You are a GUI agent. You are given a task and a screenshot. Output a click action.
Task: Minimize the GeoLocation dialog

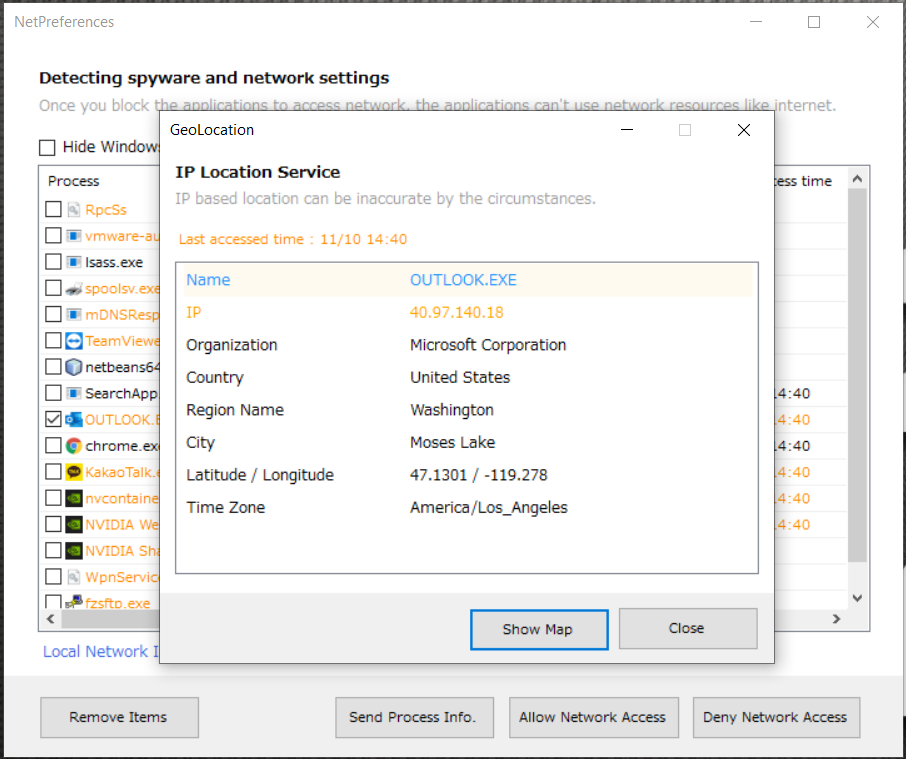(x=627, y=130)
